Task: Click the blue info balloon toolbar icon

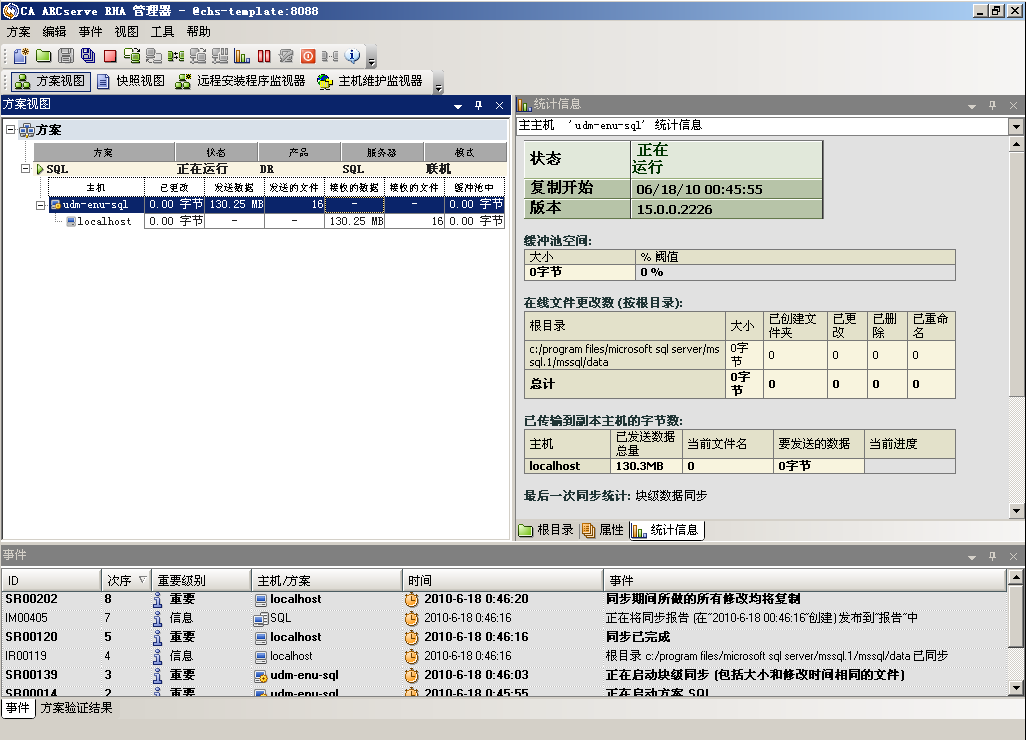Action: [x=352, y=56]
